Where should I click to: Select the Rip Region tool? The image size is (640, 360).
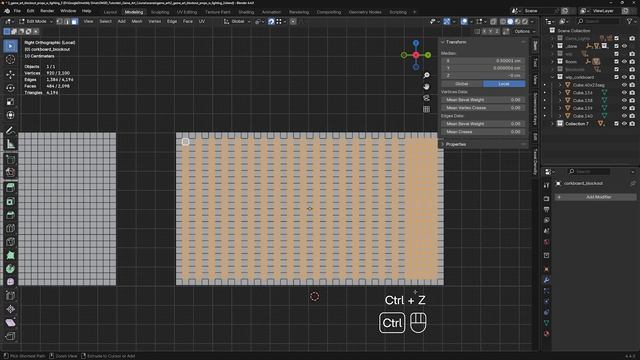(x=10, y=336)
